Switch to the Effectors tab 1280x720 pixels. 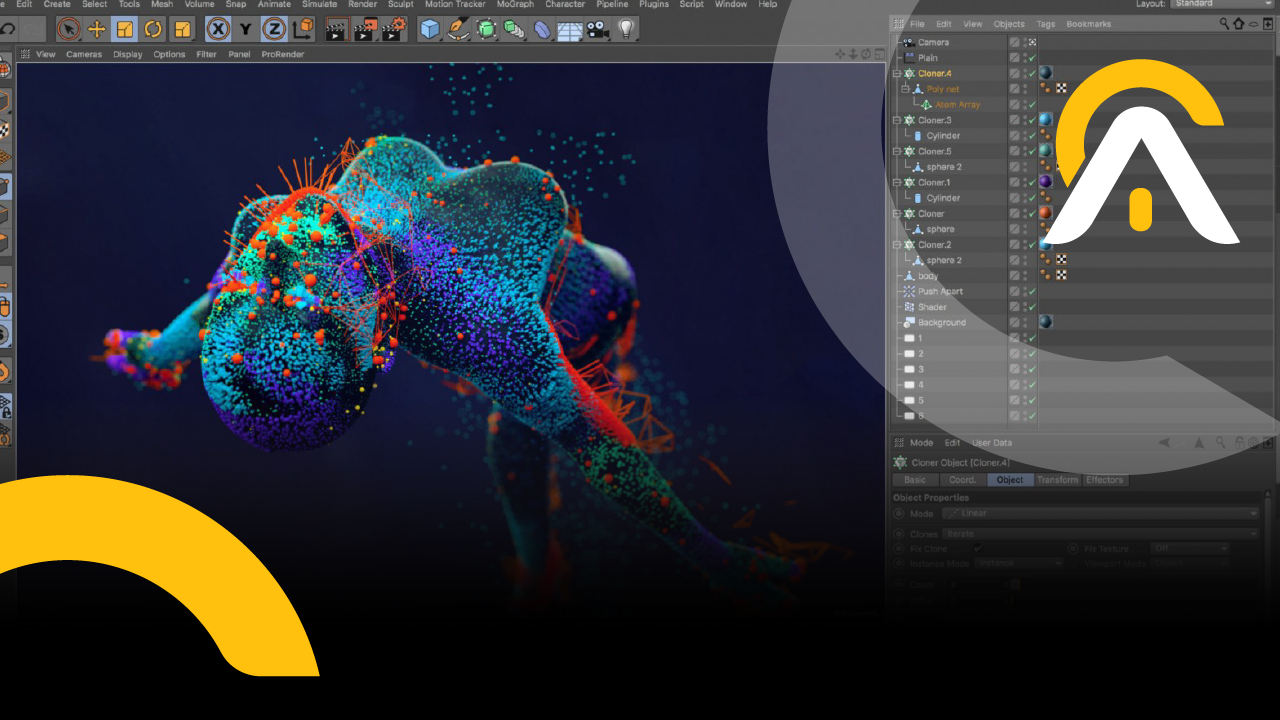pos(1104,480)
